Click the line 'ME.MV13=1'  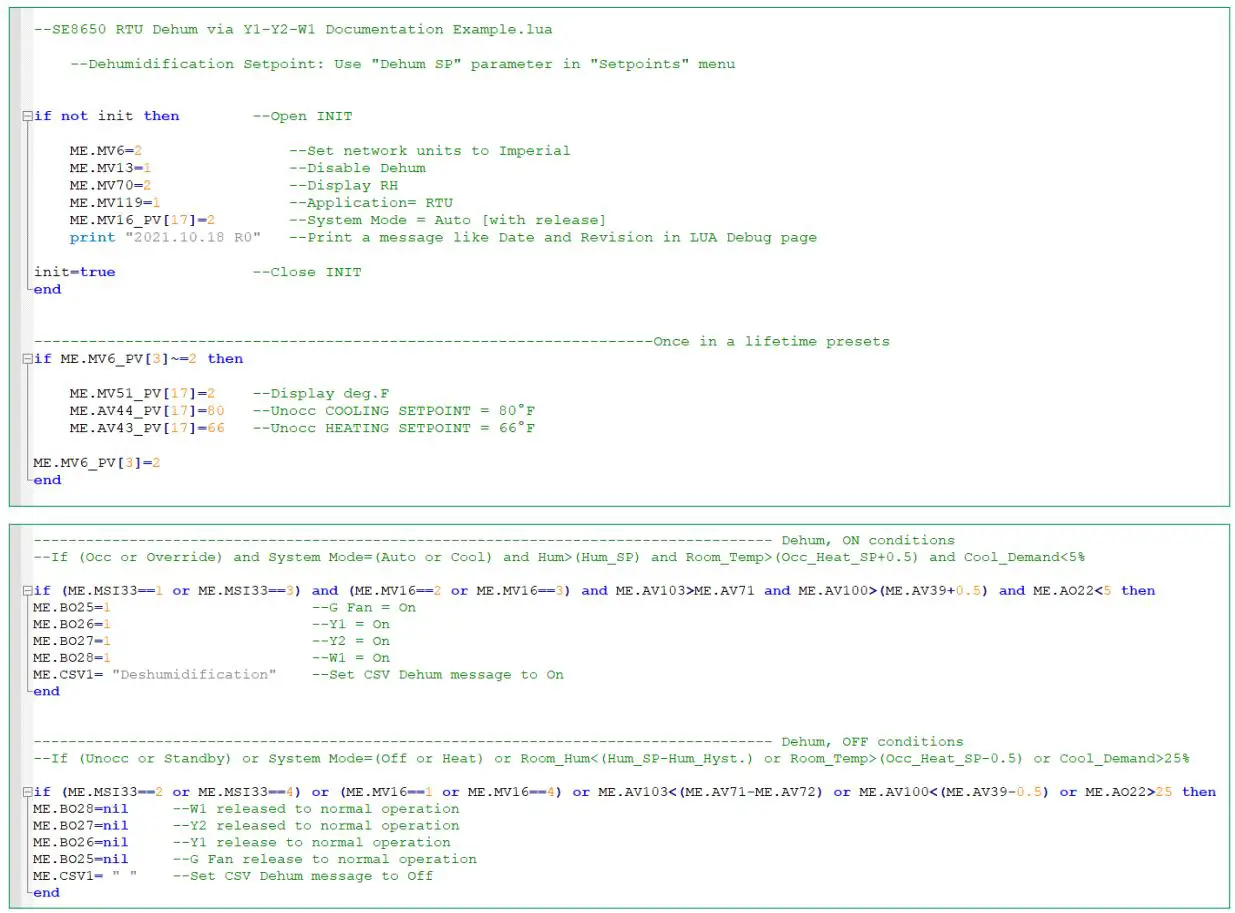(110, 168)
